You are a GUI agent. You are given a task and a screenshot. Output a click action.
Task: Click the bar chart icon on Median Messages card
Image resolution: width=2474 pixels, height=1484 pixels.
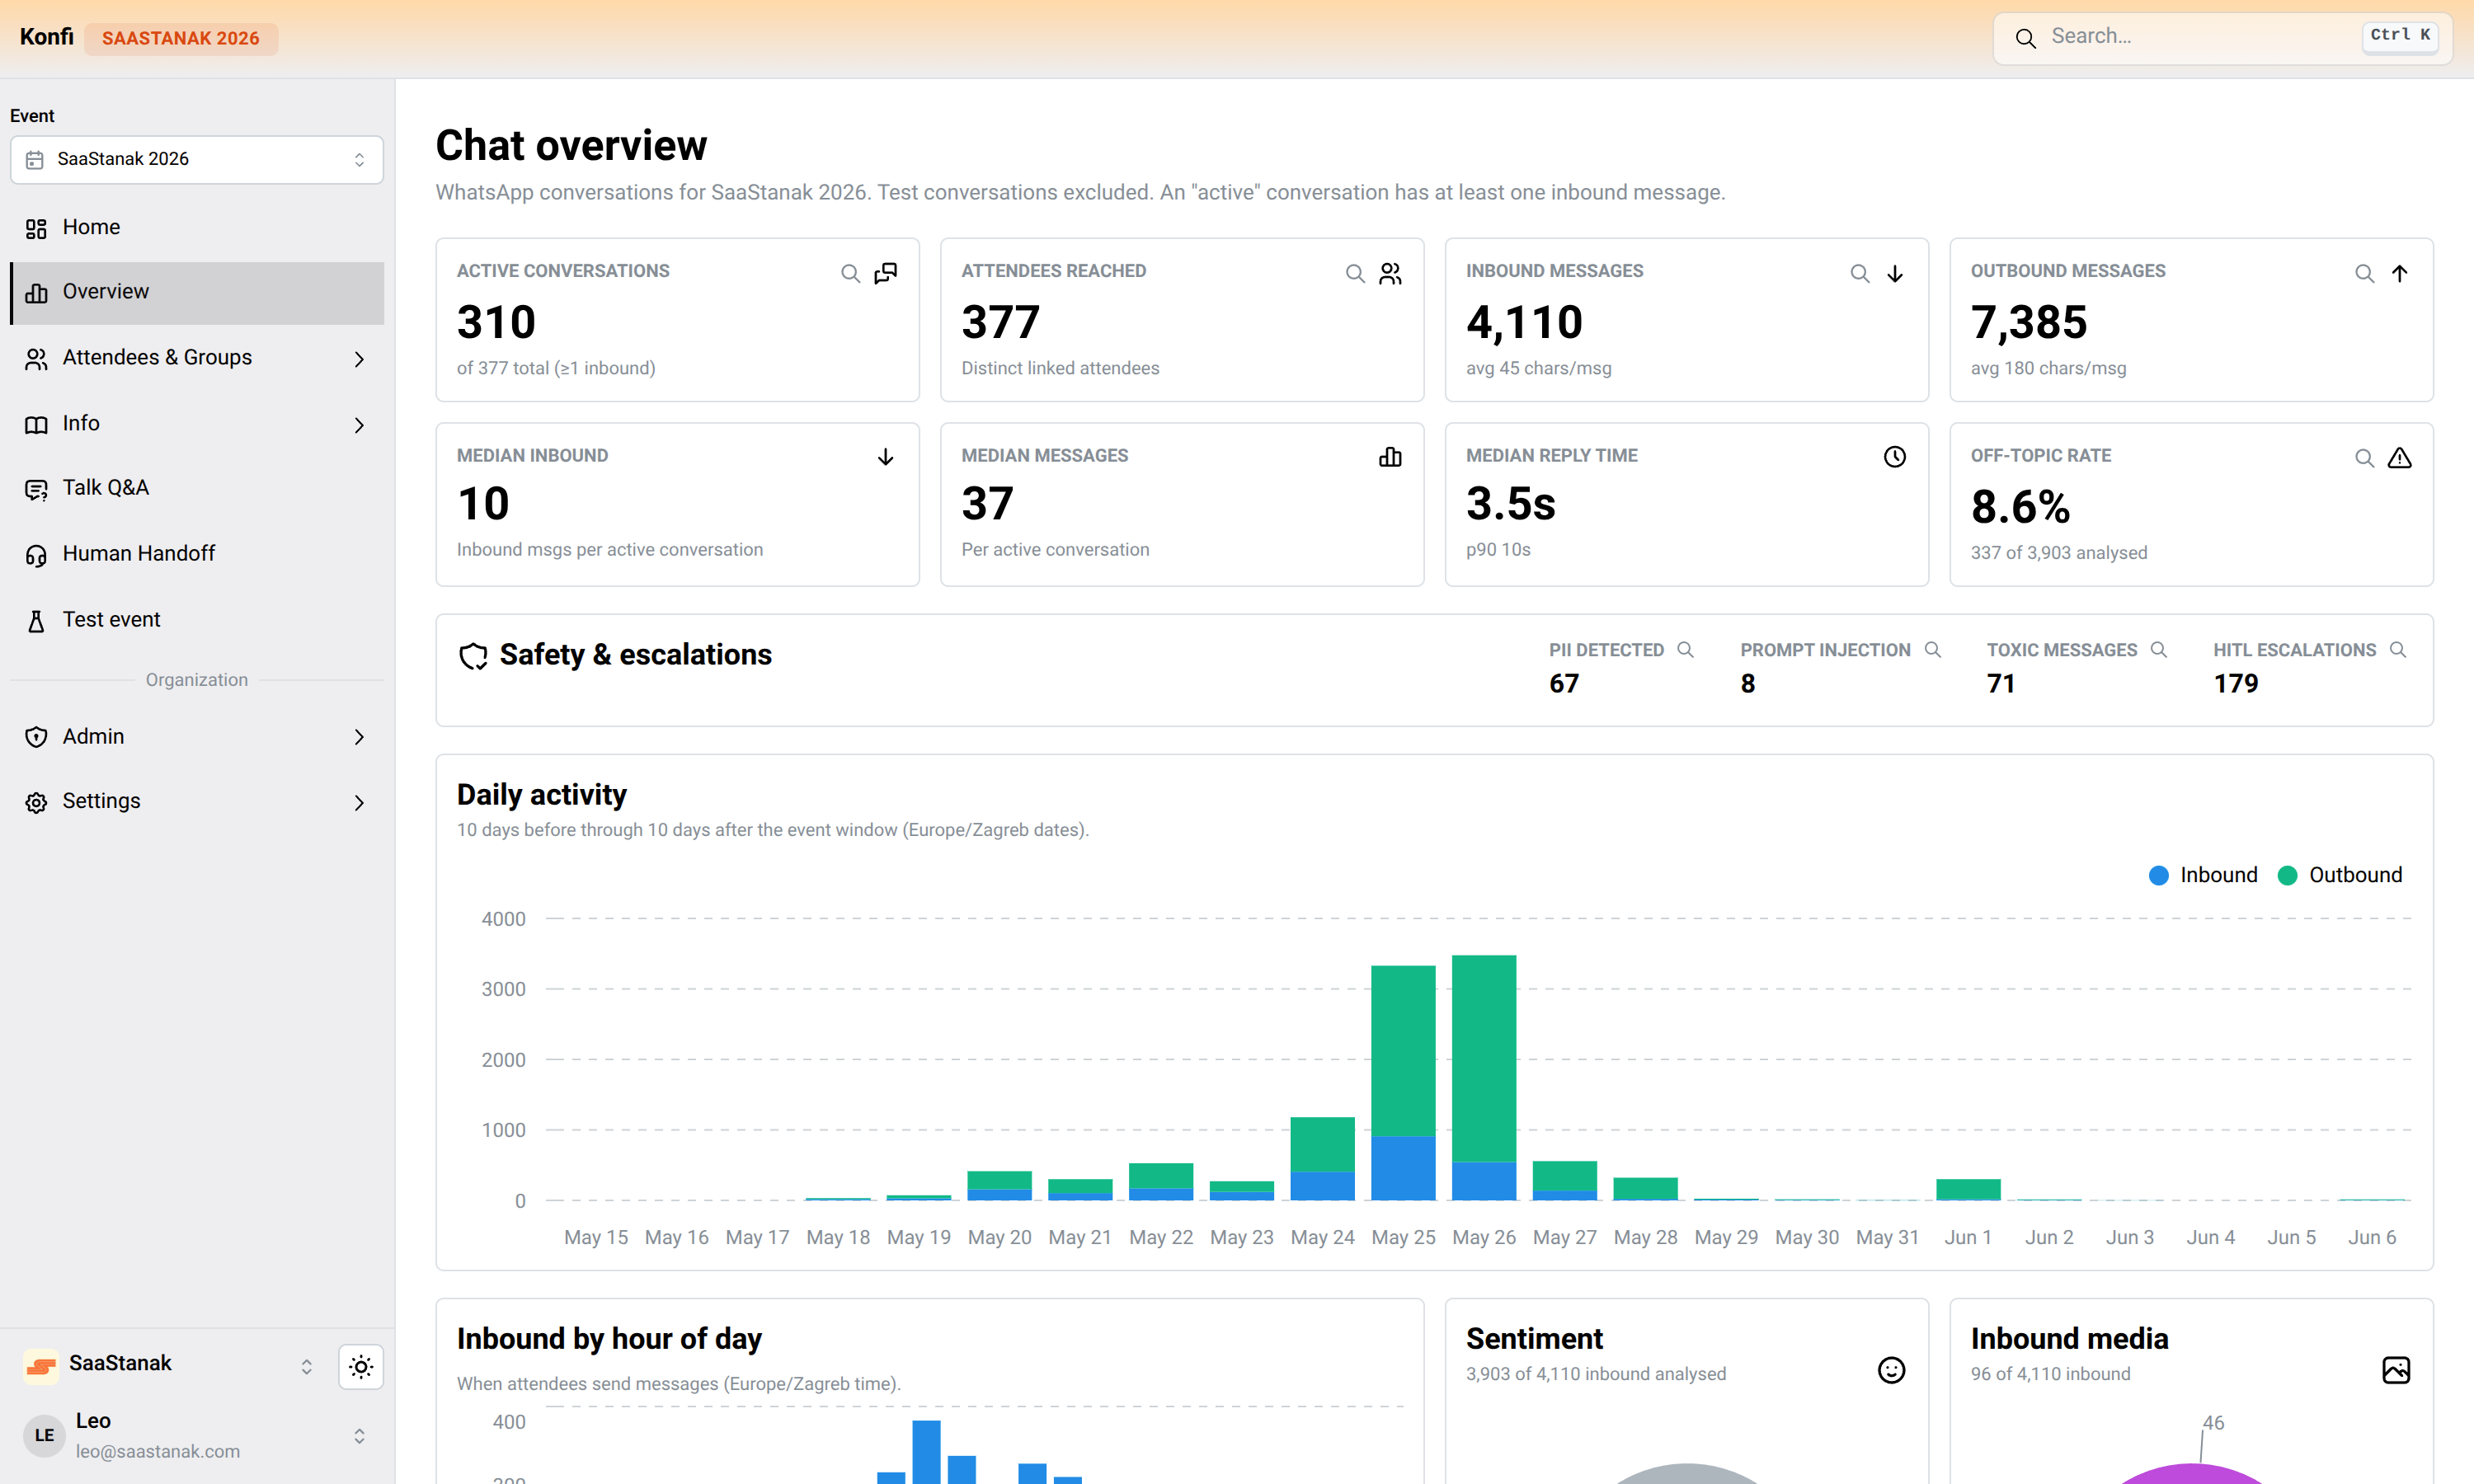point(1390,457)
